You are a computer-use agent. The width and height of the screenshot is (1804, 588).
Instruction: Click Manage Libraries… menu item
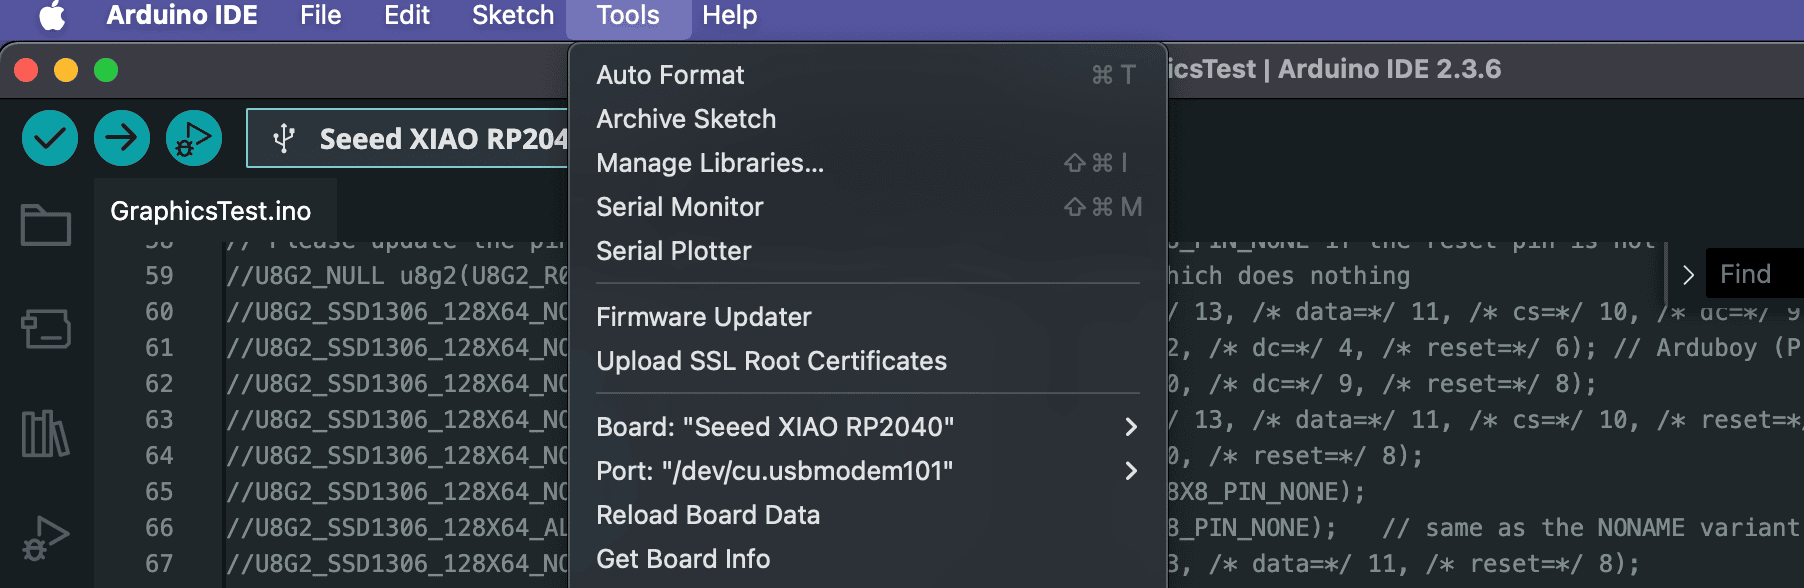click(x=709, y=163)
